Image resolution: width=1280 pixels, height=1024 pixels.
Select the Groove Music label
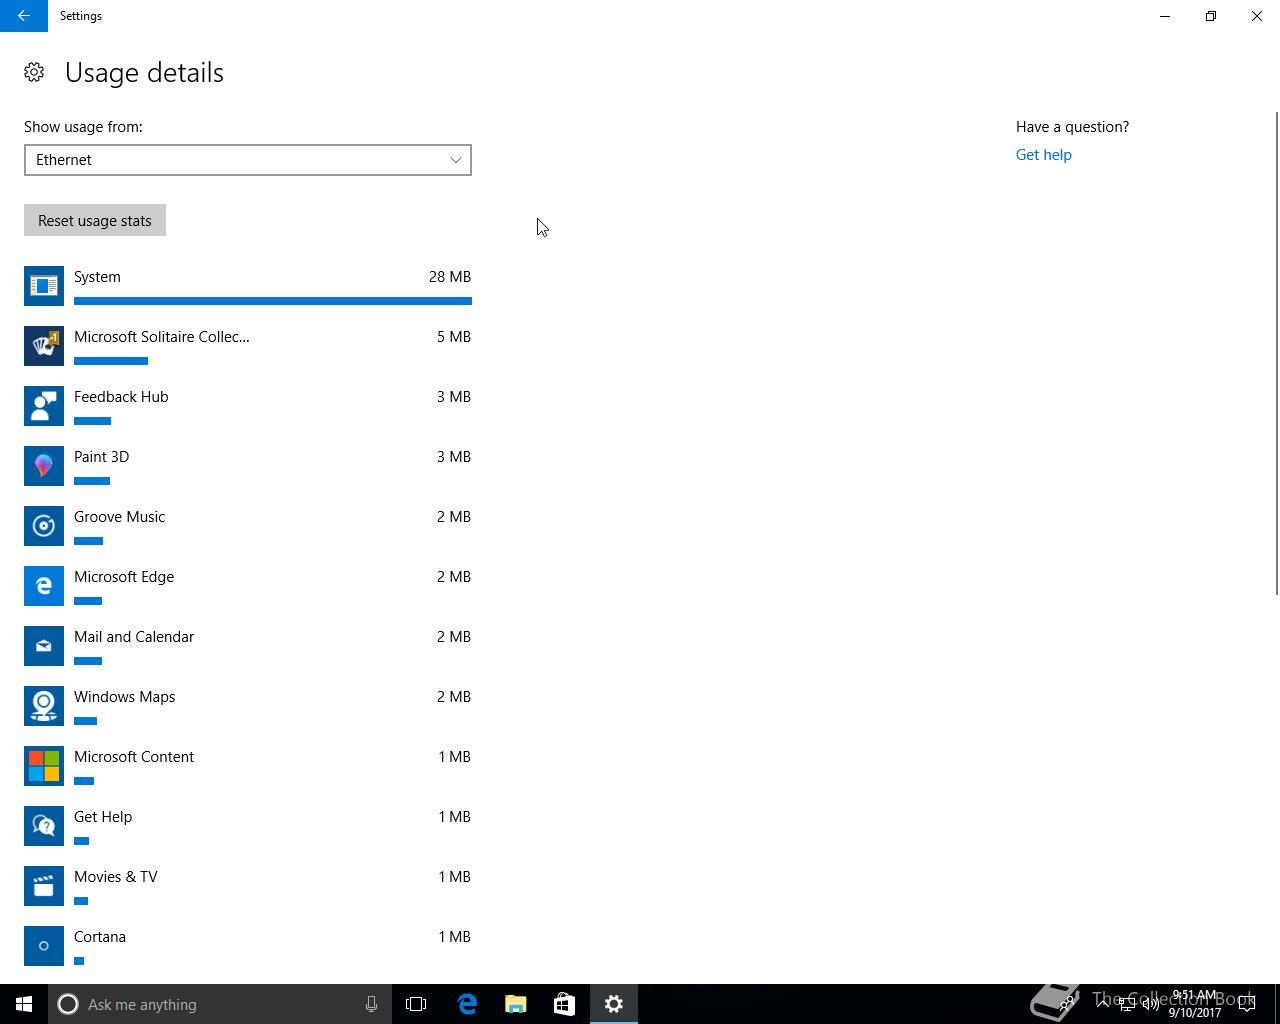pyautogui.click(x=119, y=517)
